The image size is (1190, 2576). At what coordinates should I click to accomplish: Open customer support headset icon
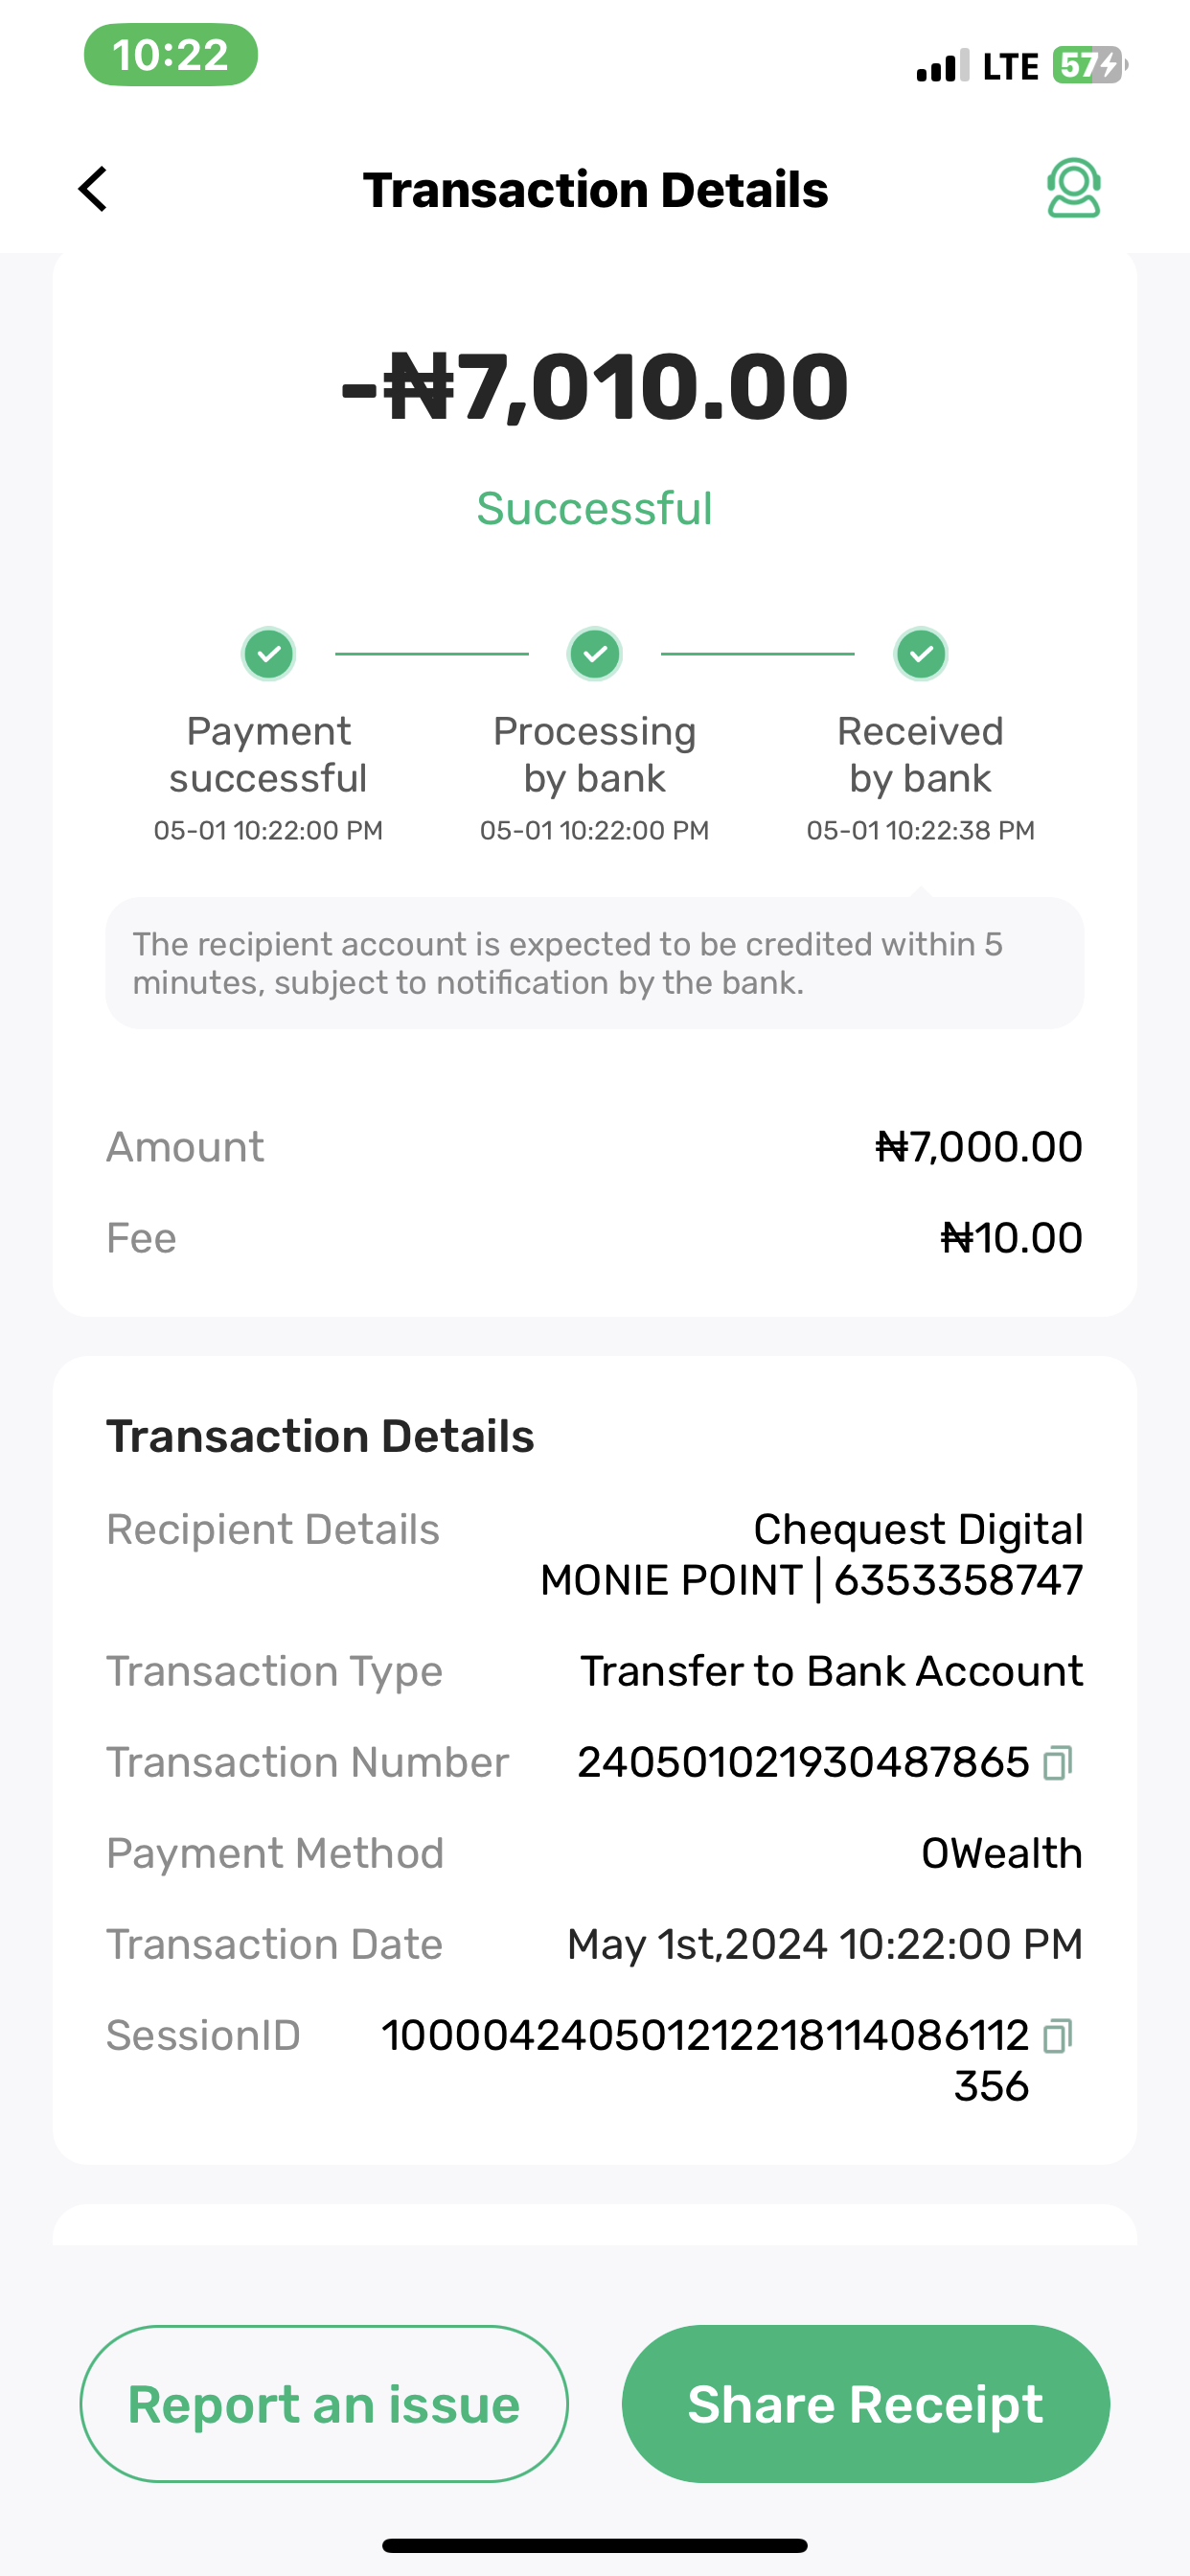coord(1073,189)
